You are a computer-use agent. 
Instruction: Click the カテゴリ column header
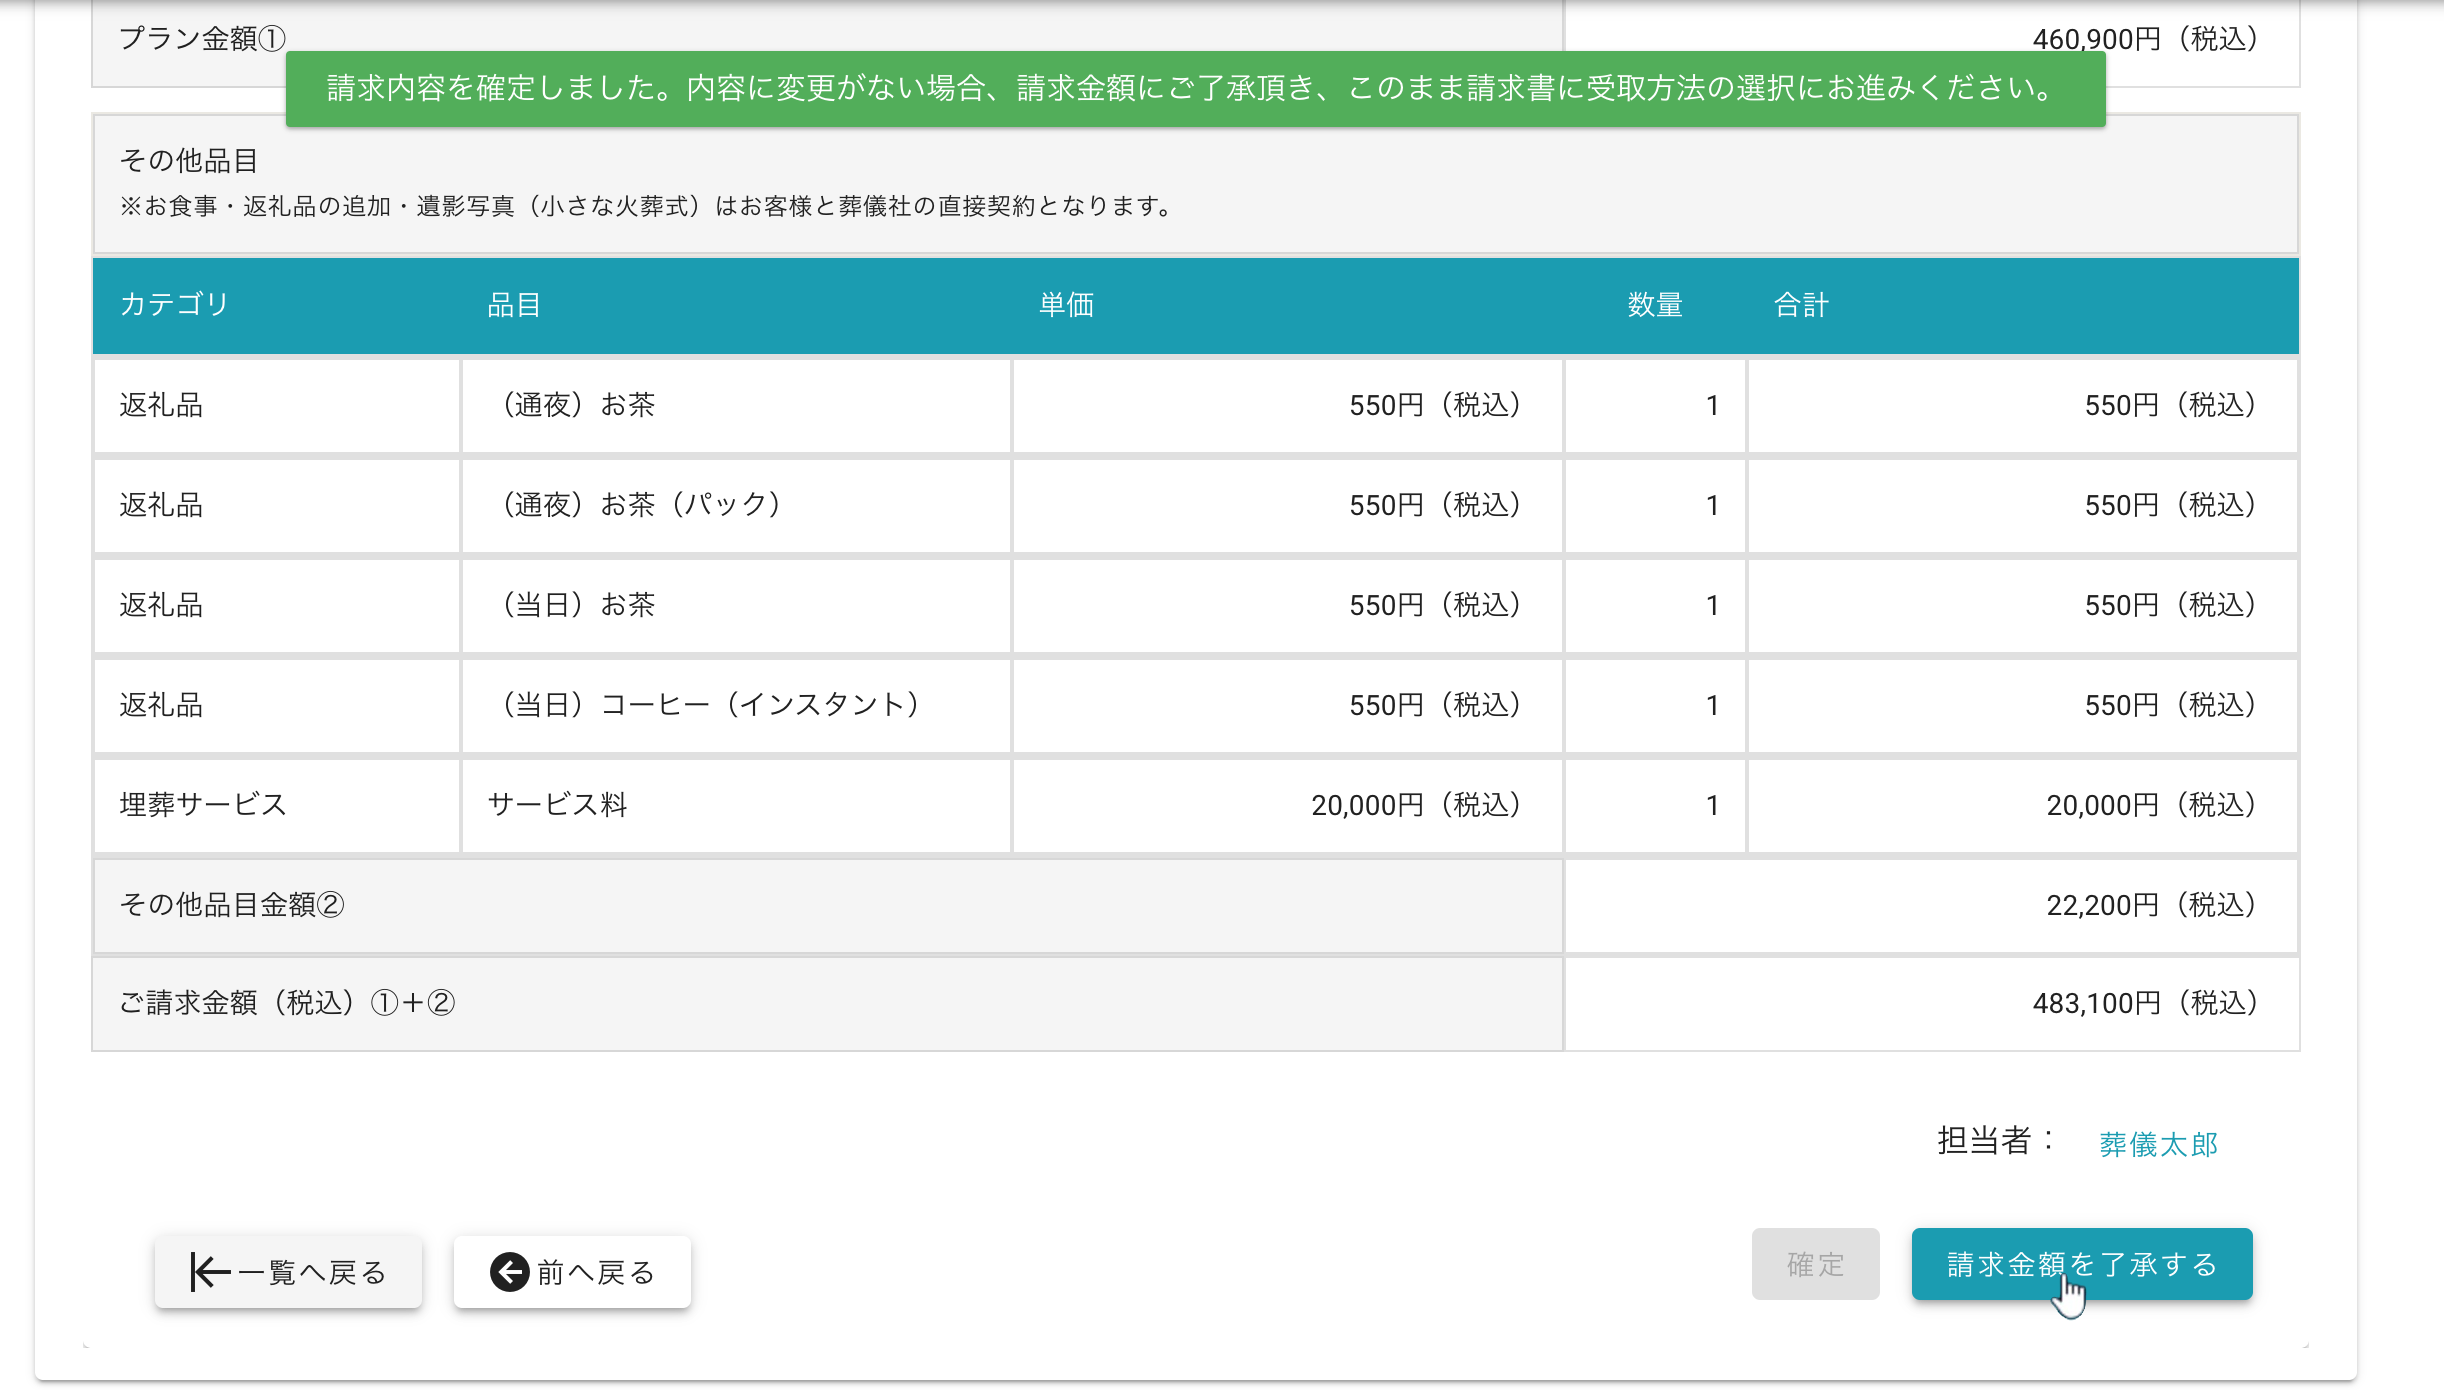click(x=175, y=304)
